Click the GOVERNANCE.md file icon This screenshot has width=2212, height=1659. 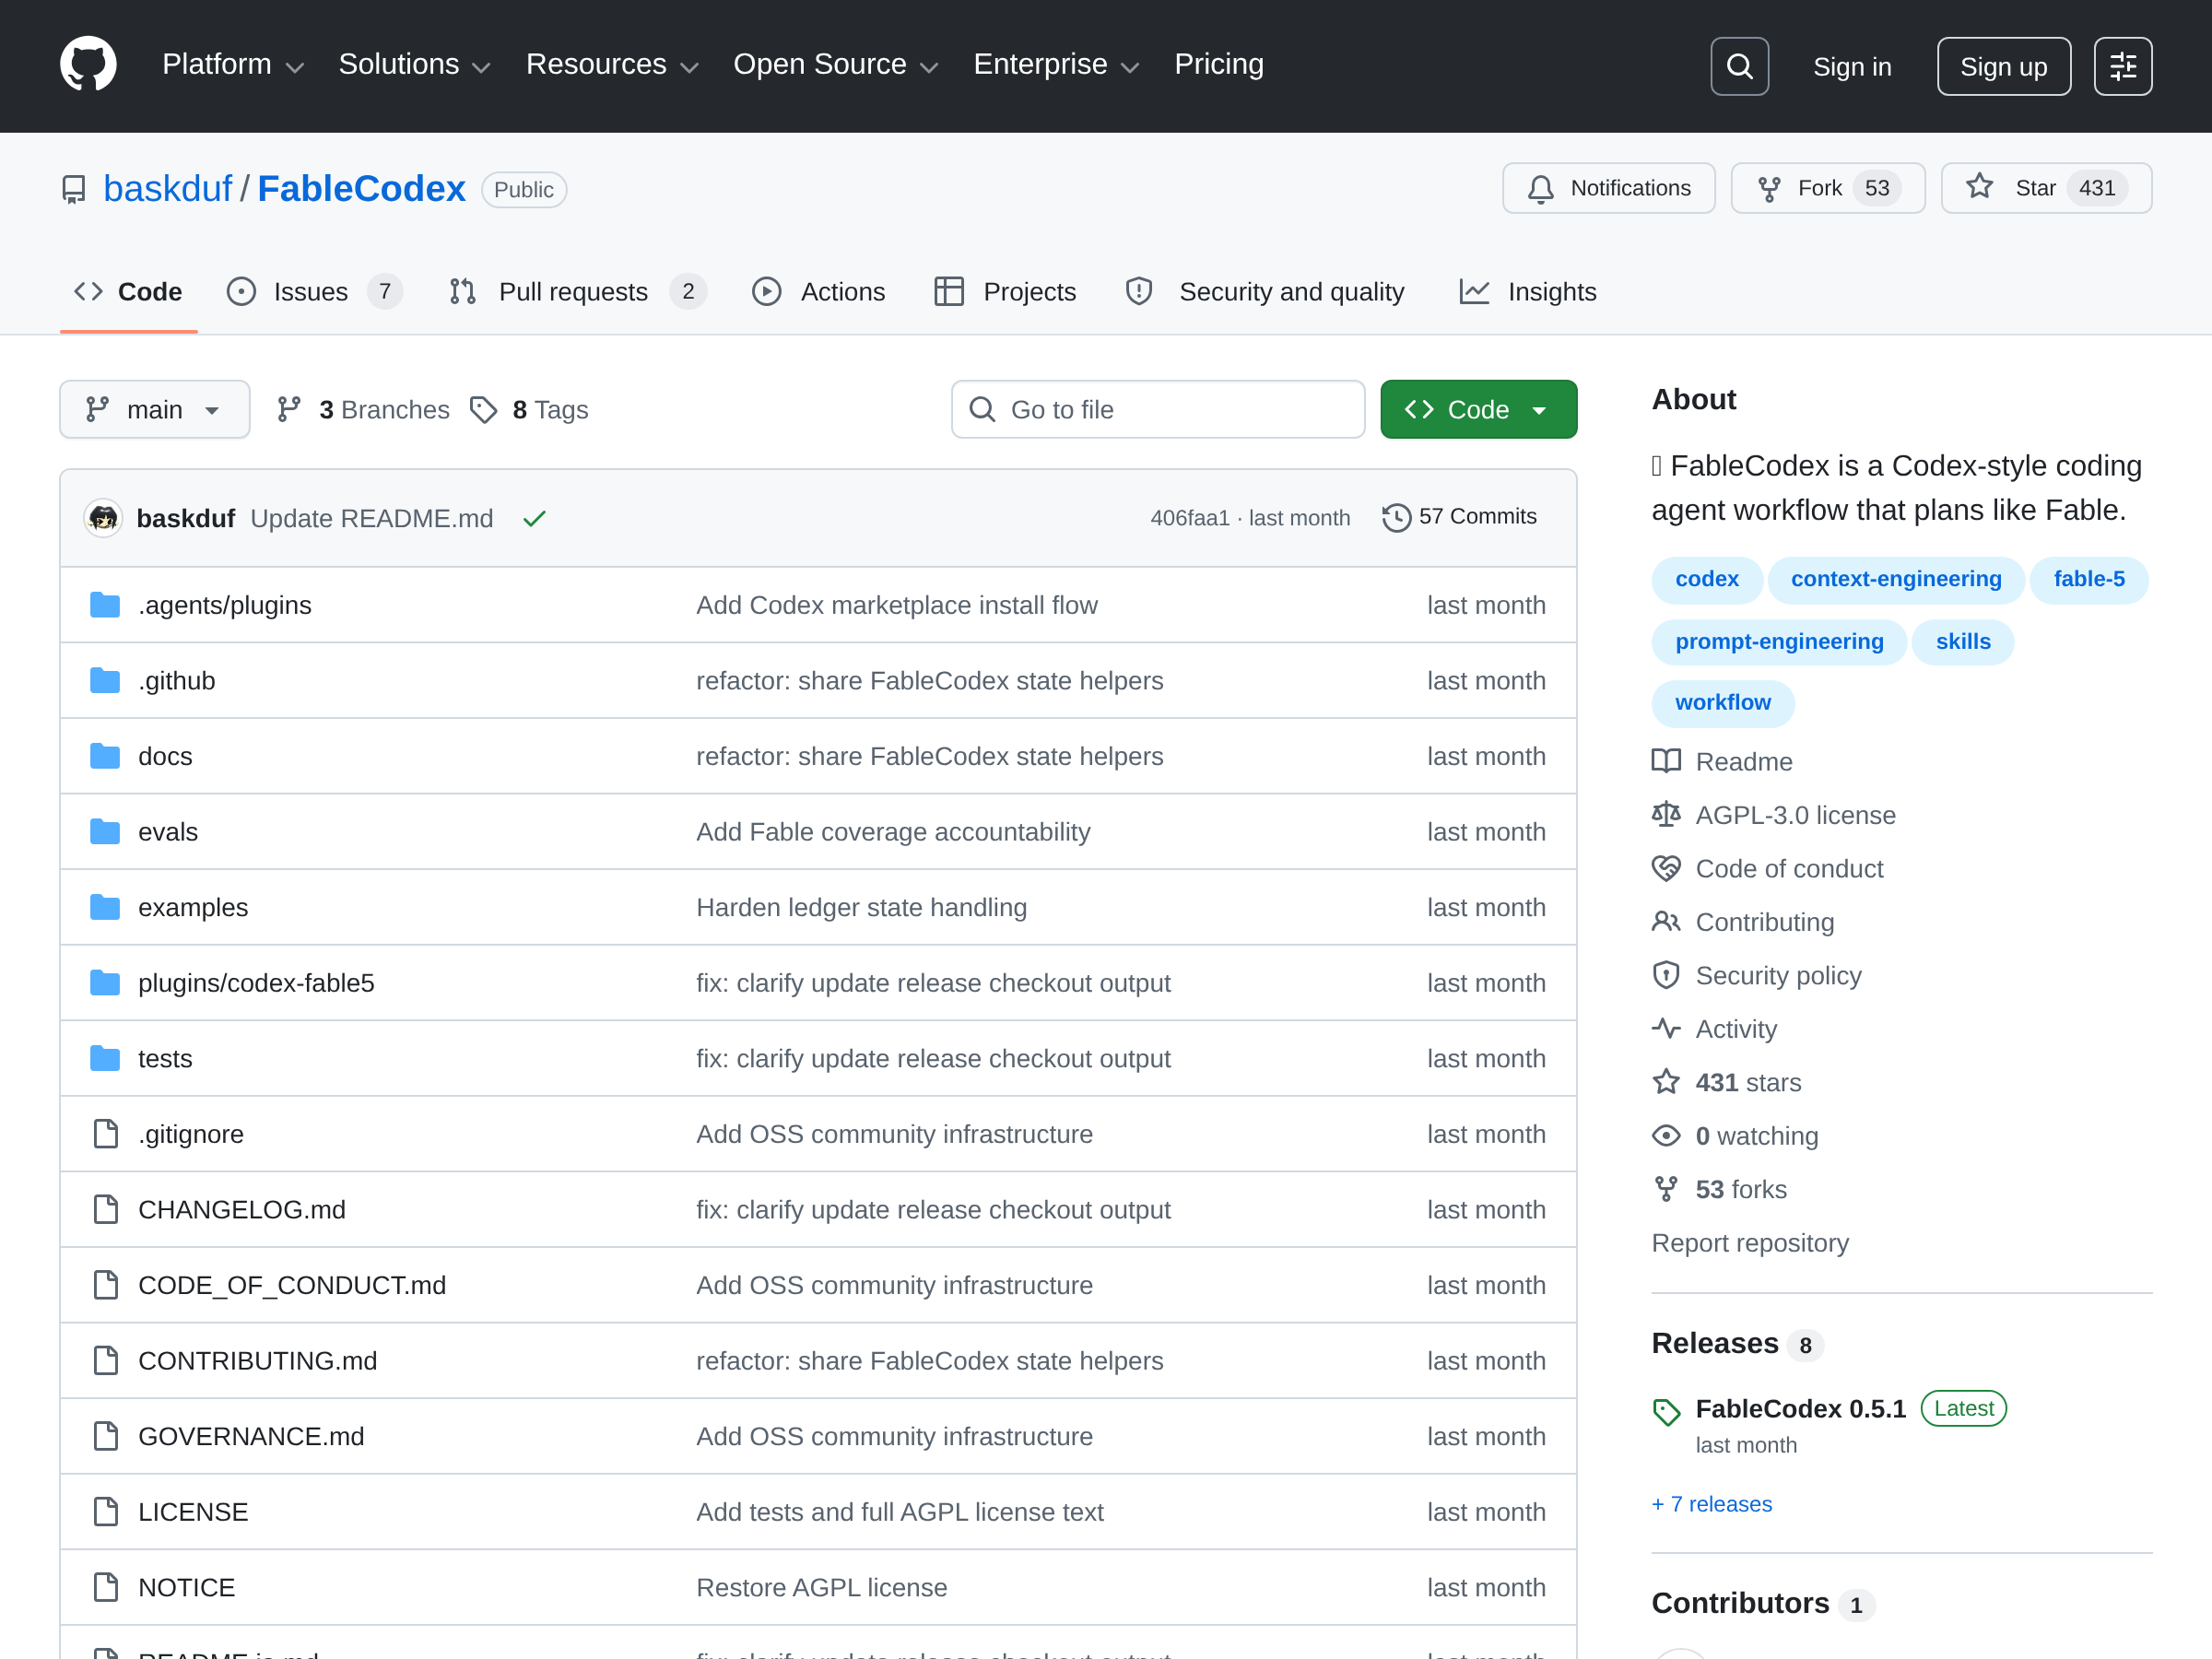[x=105, y=1436]
